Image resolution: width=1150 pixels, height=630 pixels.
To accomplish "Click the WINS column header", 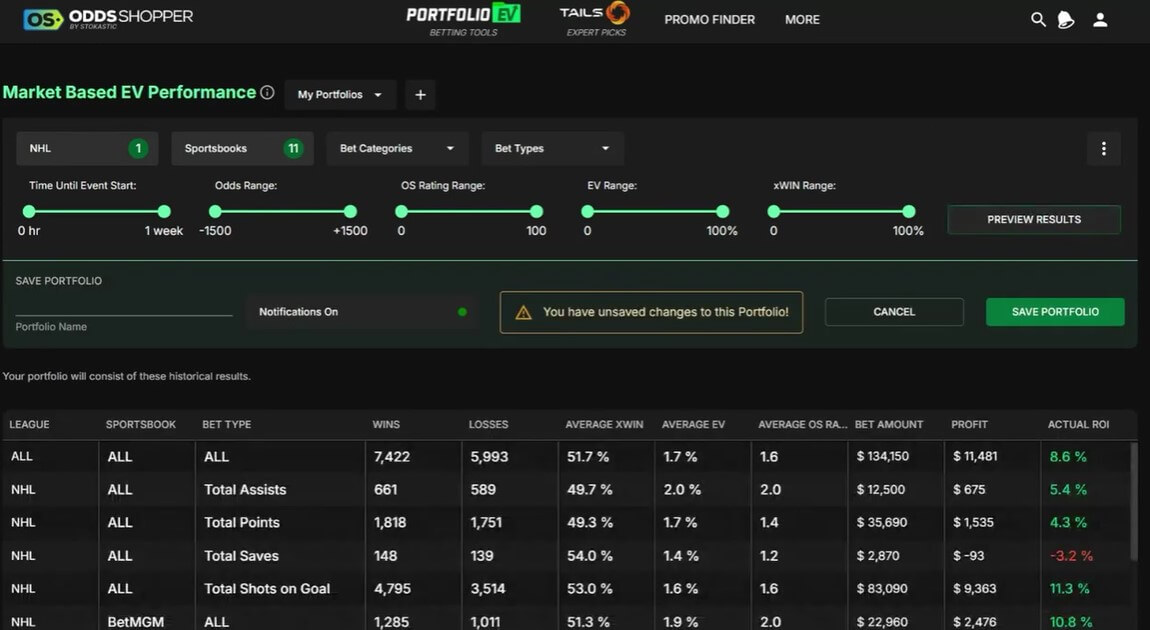I will click(386, 425).
